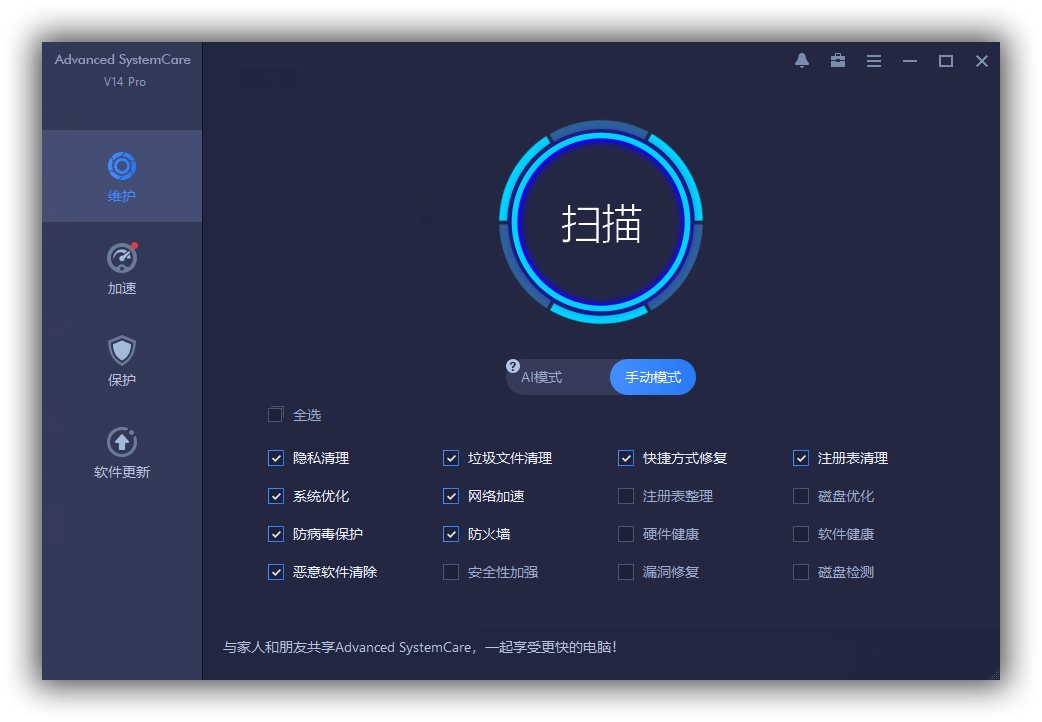Screen dimensions: 1042x722
Task: Enable 软件健康 checkbox
Action: [801, 534]
